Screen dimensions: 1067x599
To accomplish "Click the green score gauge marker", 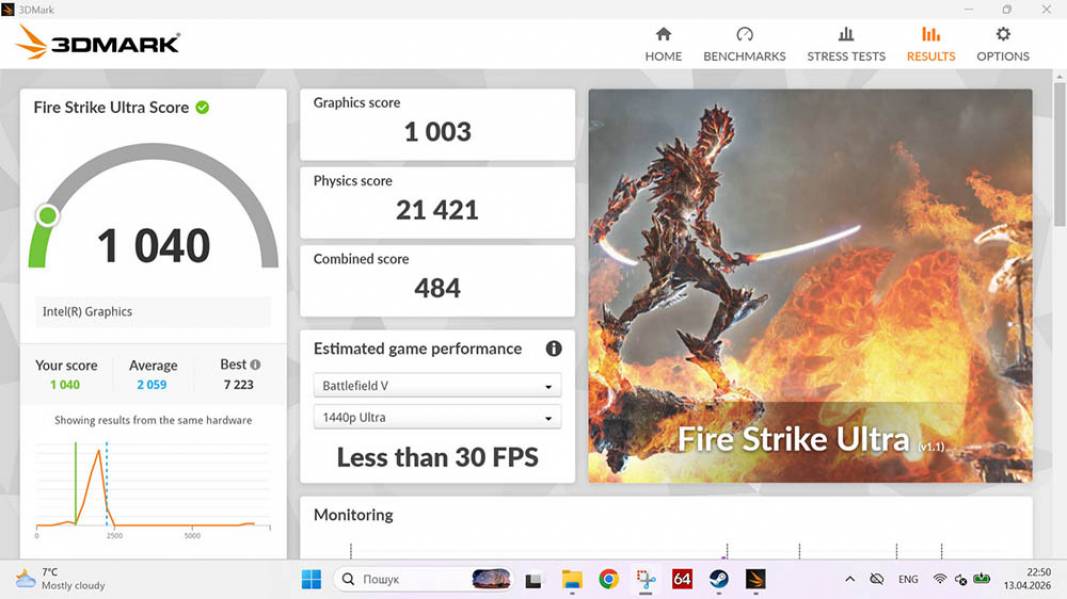I will 48,216.
